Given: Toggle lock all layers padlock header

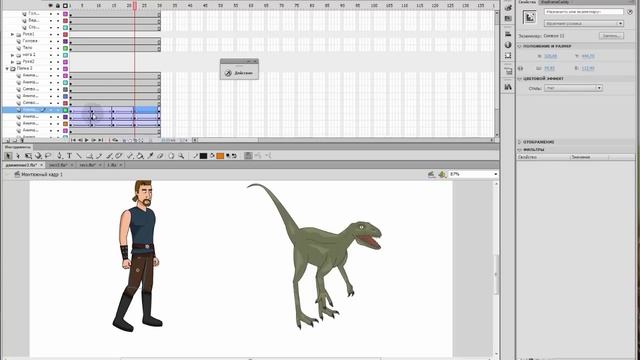Looking at the screenshot, I should point(58,6).
